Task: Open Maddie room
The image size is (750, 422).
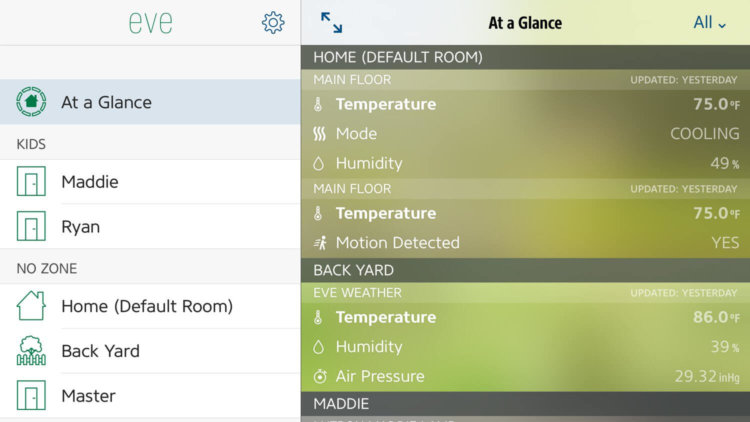Action: 150,182
